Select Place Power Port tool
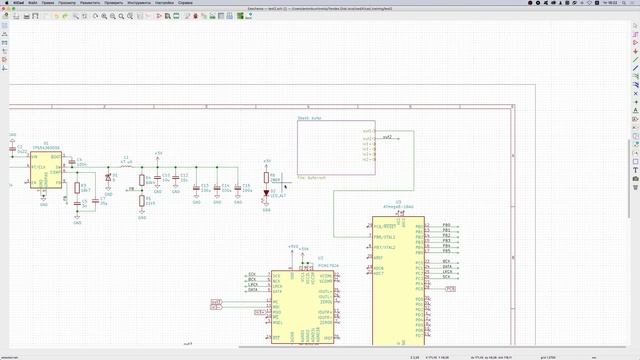640x360 pixels. click(x=636, y=51)
